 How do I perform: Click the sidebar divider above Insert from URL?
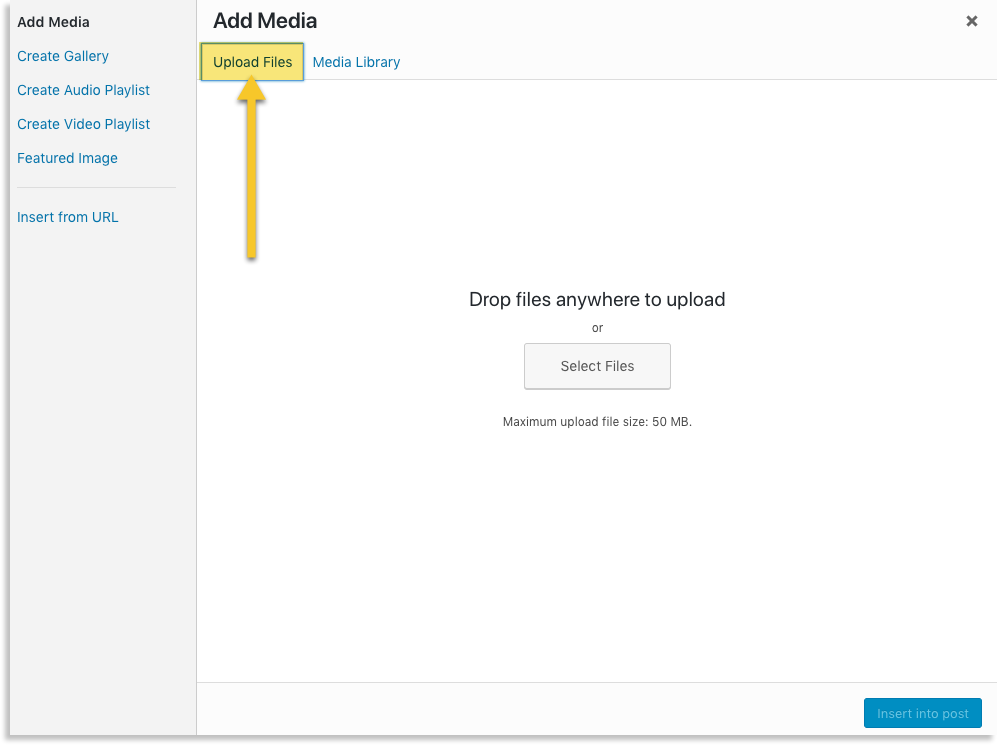[x=96, y=187]
